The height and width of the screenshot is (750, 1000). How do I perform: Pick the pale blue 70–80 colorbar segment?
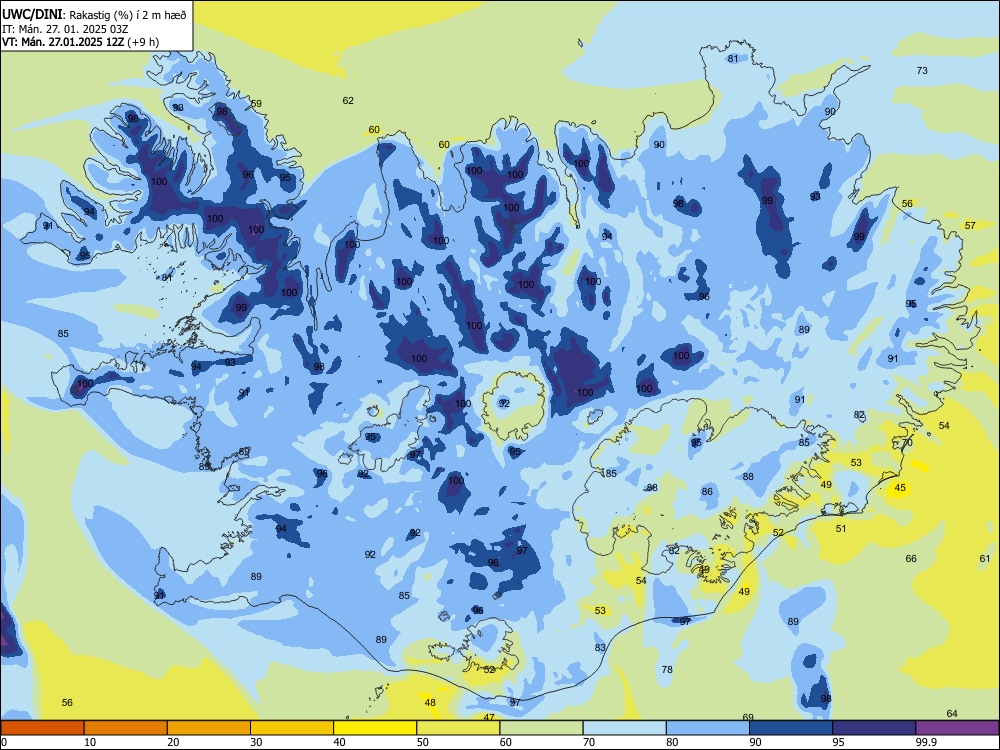pyautogui.click(x=625, y=728)
